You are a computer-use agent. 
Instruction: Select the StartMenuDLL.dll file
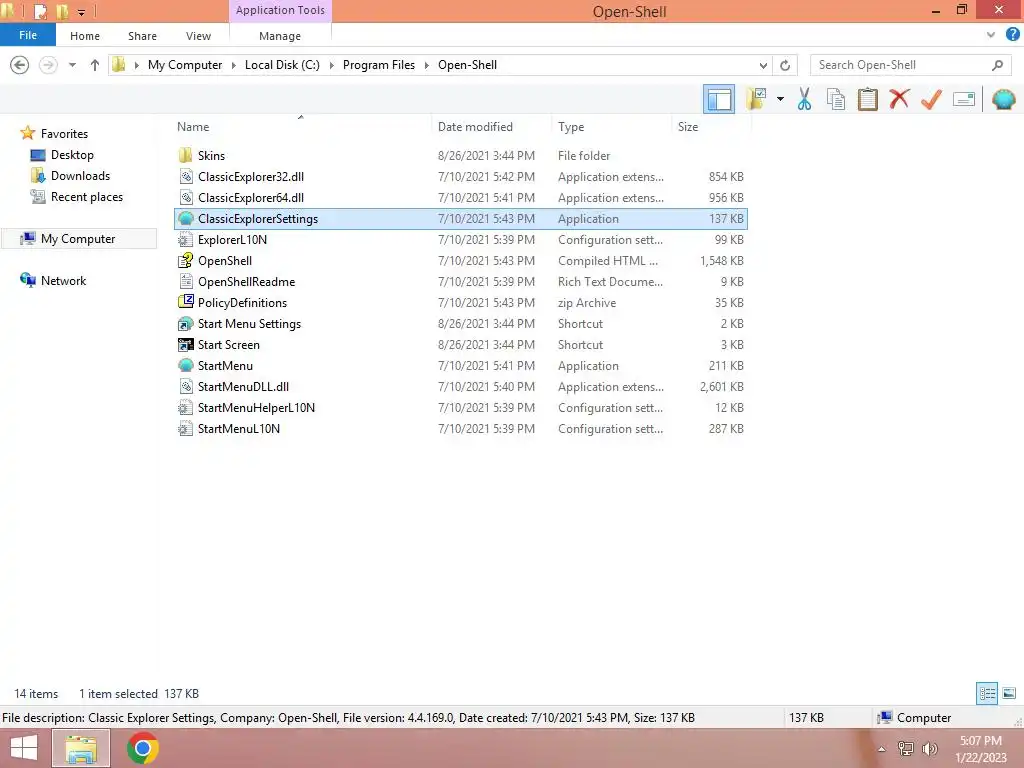click(x=460, y=387)
